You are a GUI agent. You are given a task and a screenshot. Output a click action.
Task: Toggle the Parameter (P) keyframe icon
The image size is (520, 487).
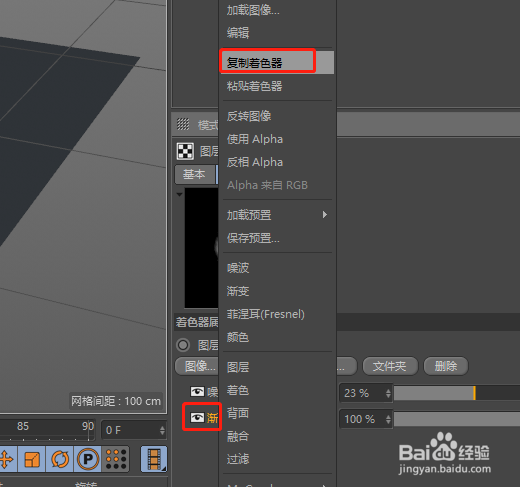pyautogui.click(x=88, y=459)
